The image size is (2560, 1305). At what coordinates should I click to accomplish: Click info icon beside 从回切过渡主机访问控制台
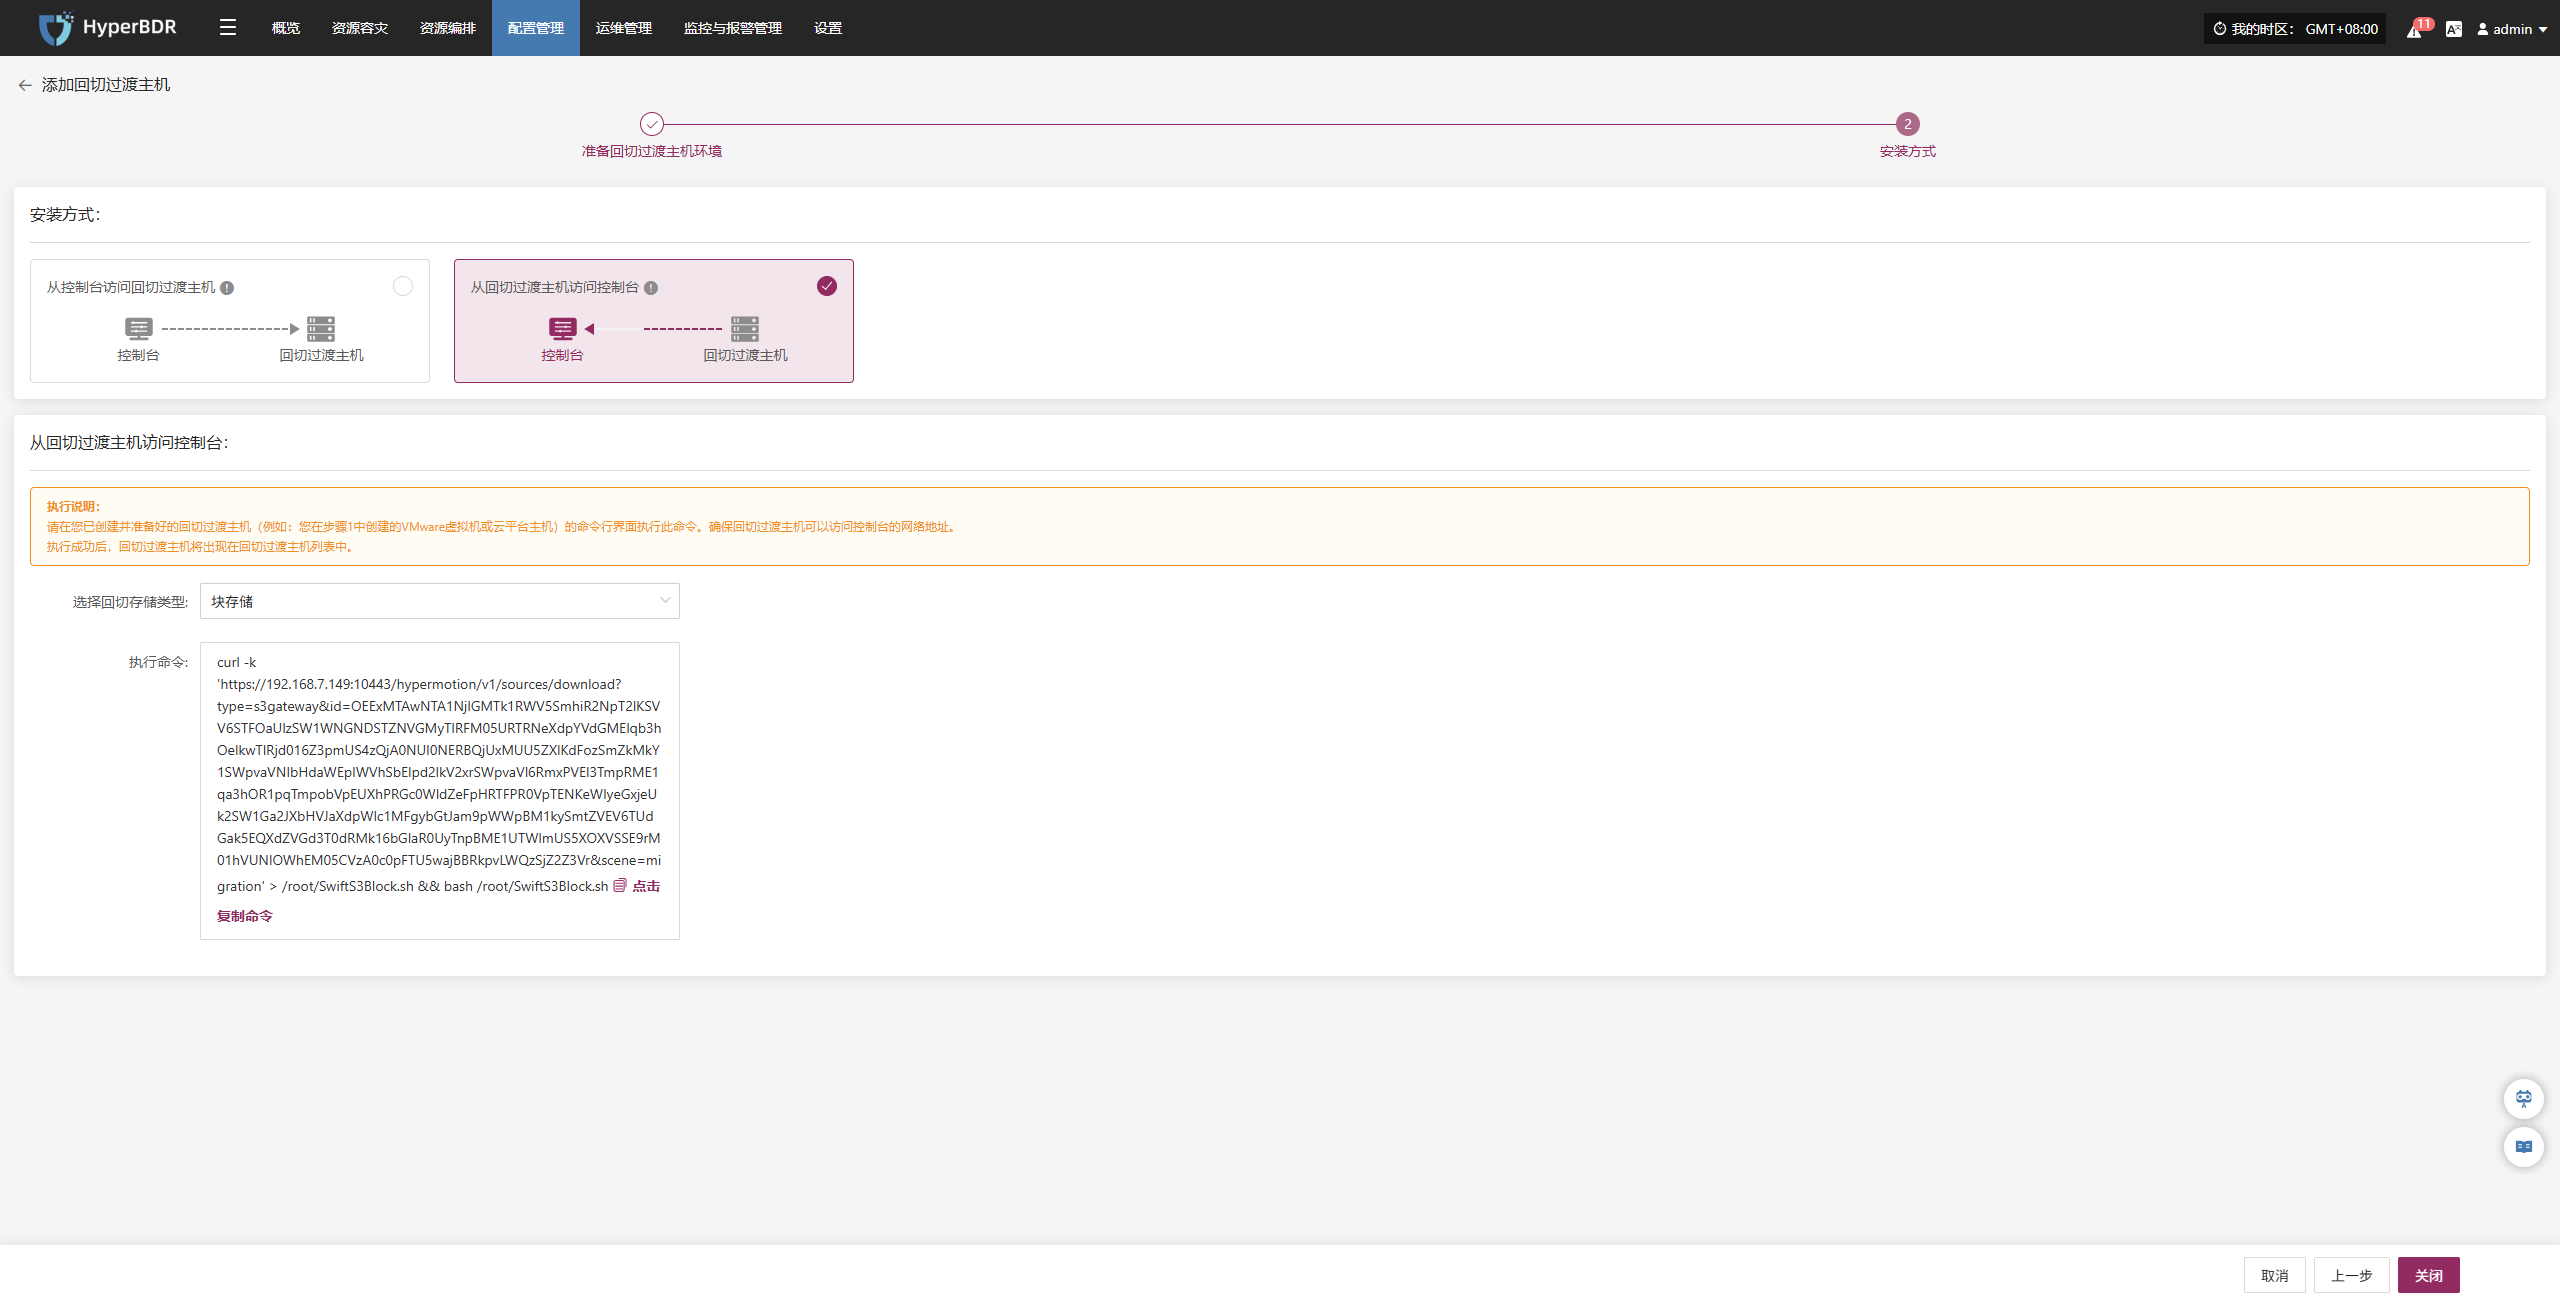click(651, 288)
